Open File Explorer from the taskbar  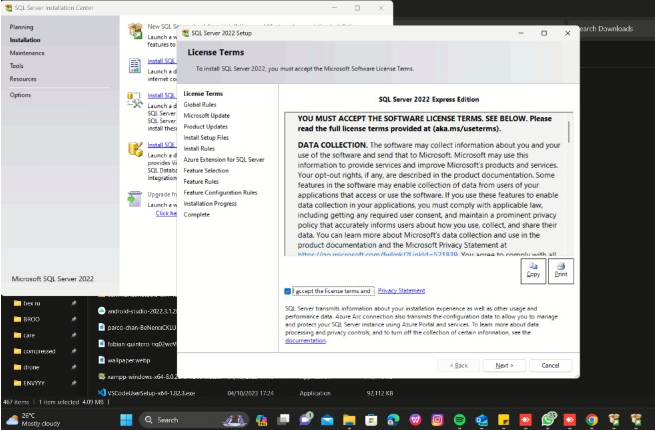click(349, 420)
